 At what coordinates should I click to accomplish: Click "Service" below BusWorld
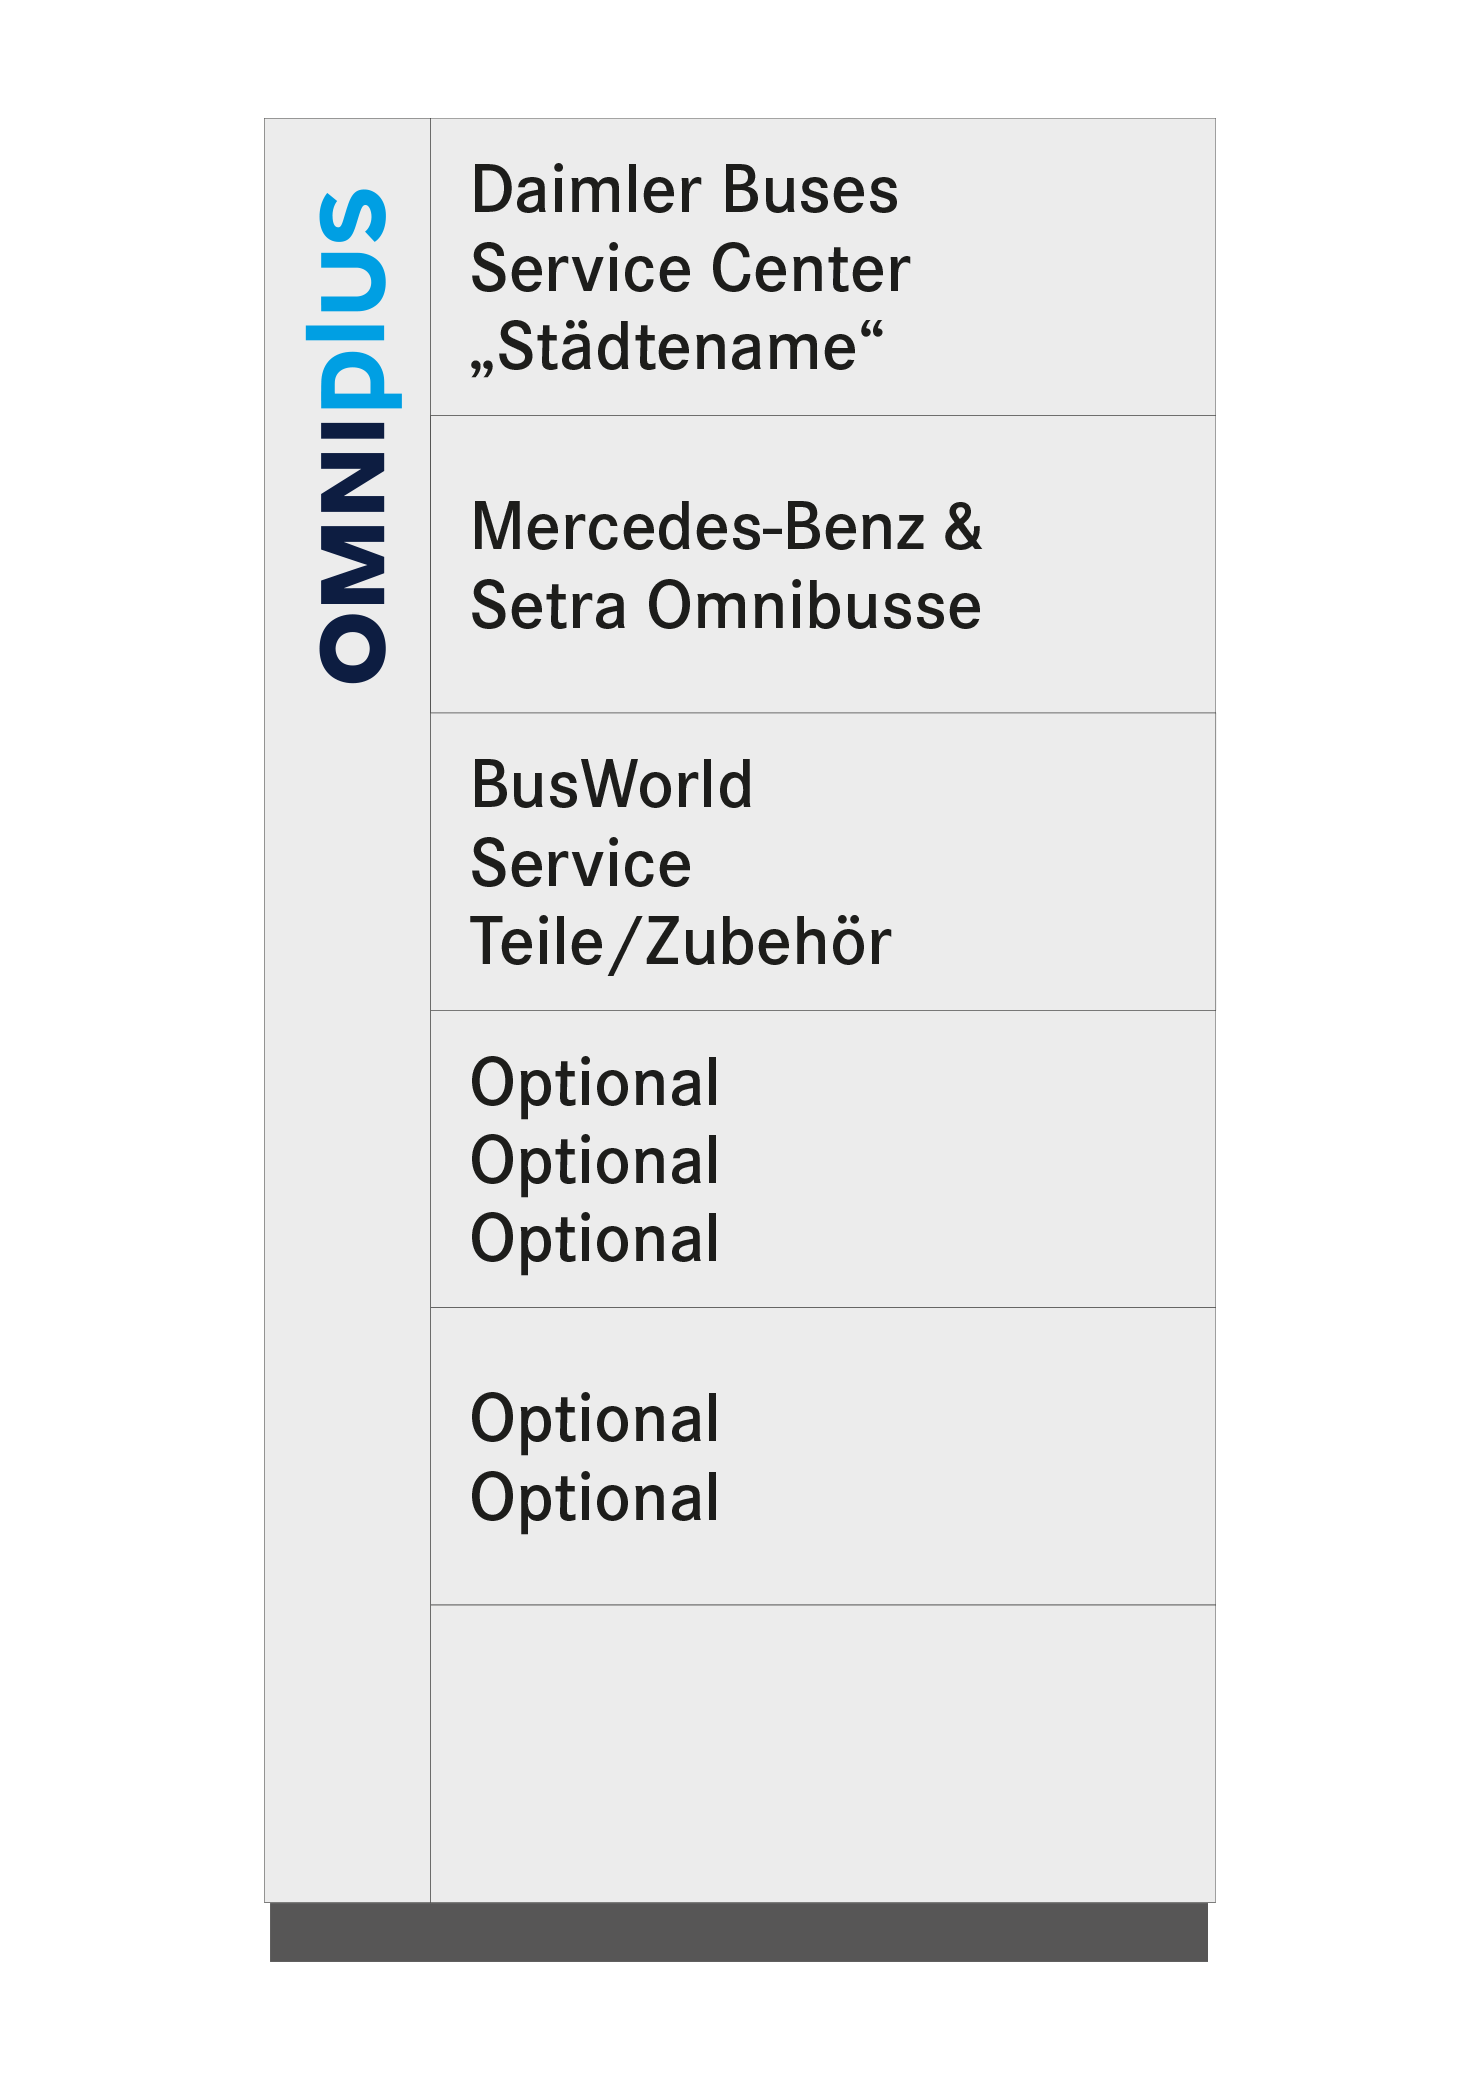click(x=581, y=864)
